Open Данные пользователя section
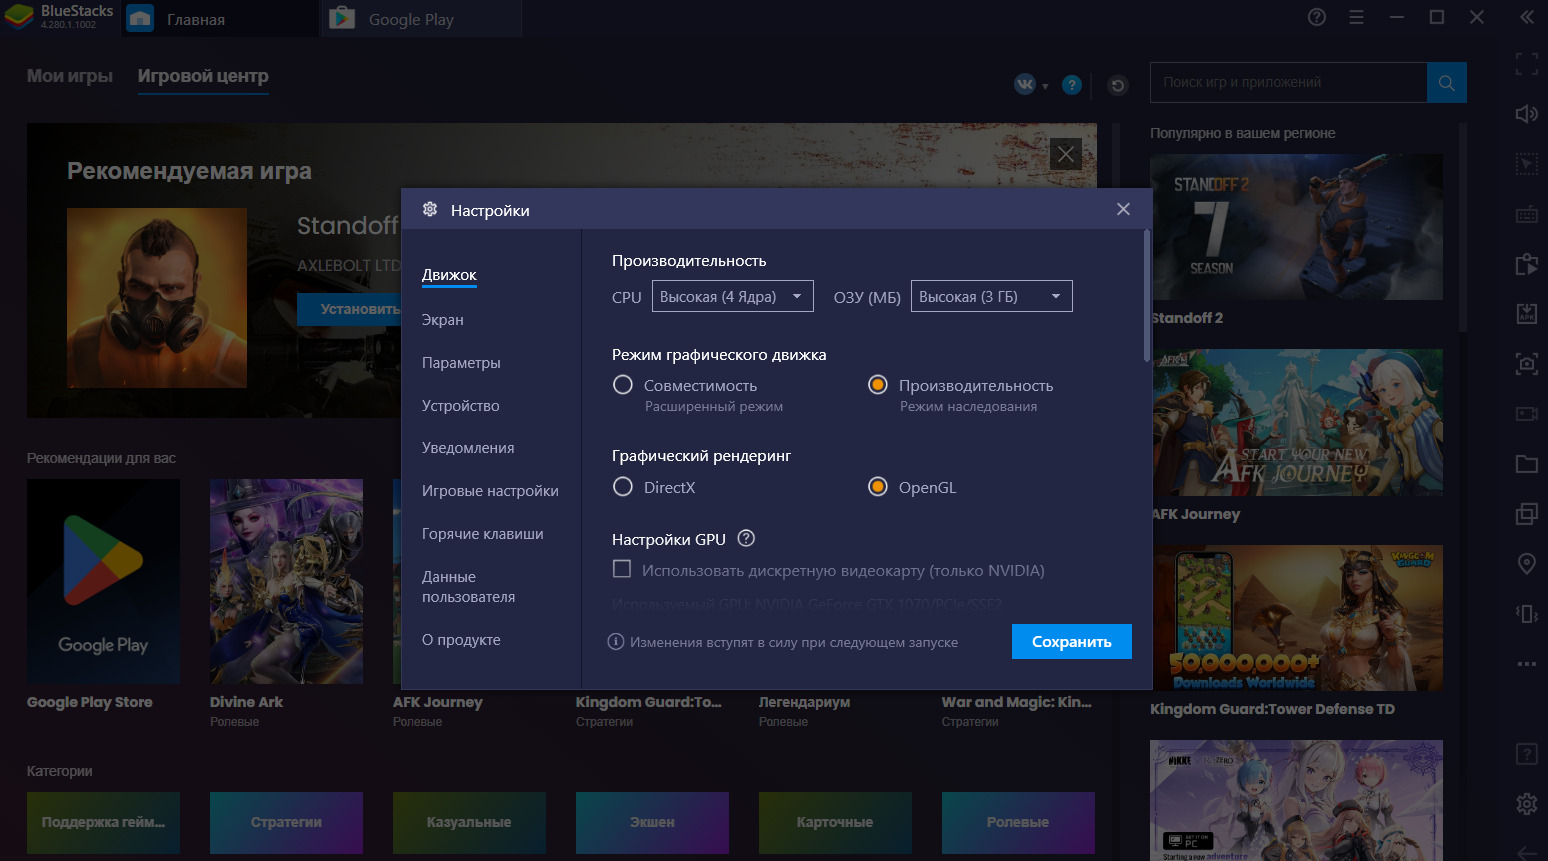The image size is (1548, 861). point(468,586)
